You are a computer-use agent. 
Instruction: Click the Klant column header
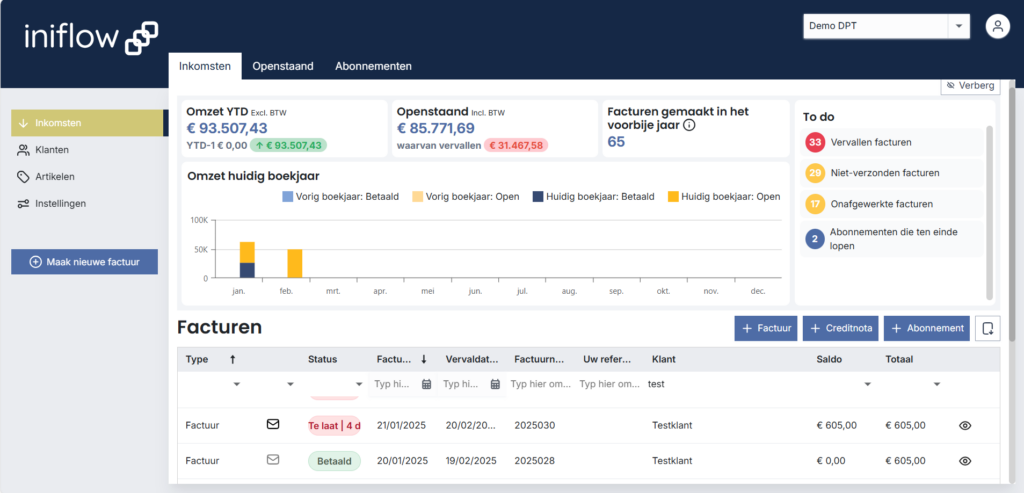coord(664,359)
